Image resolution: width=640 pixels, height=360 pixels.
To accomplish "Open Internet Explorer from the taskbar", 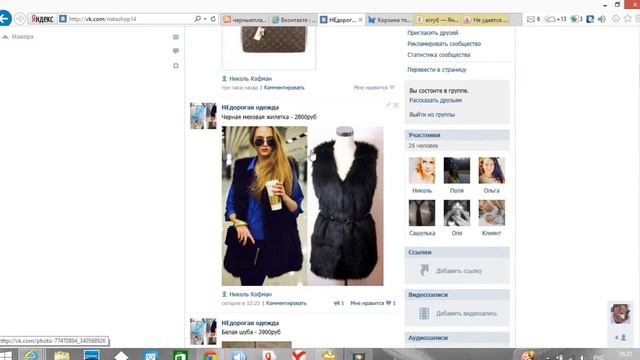I will click(31, 356).
